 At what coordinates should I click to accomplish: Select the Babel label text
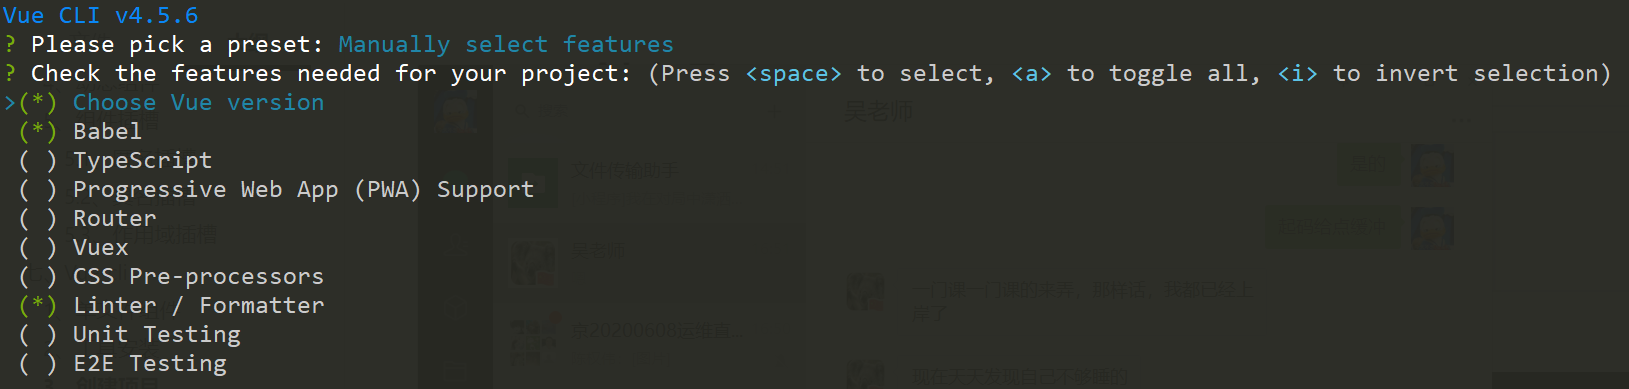[107, 132]
